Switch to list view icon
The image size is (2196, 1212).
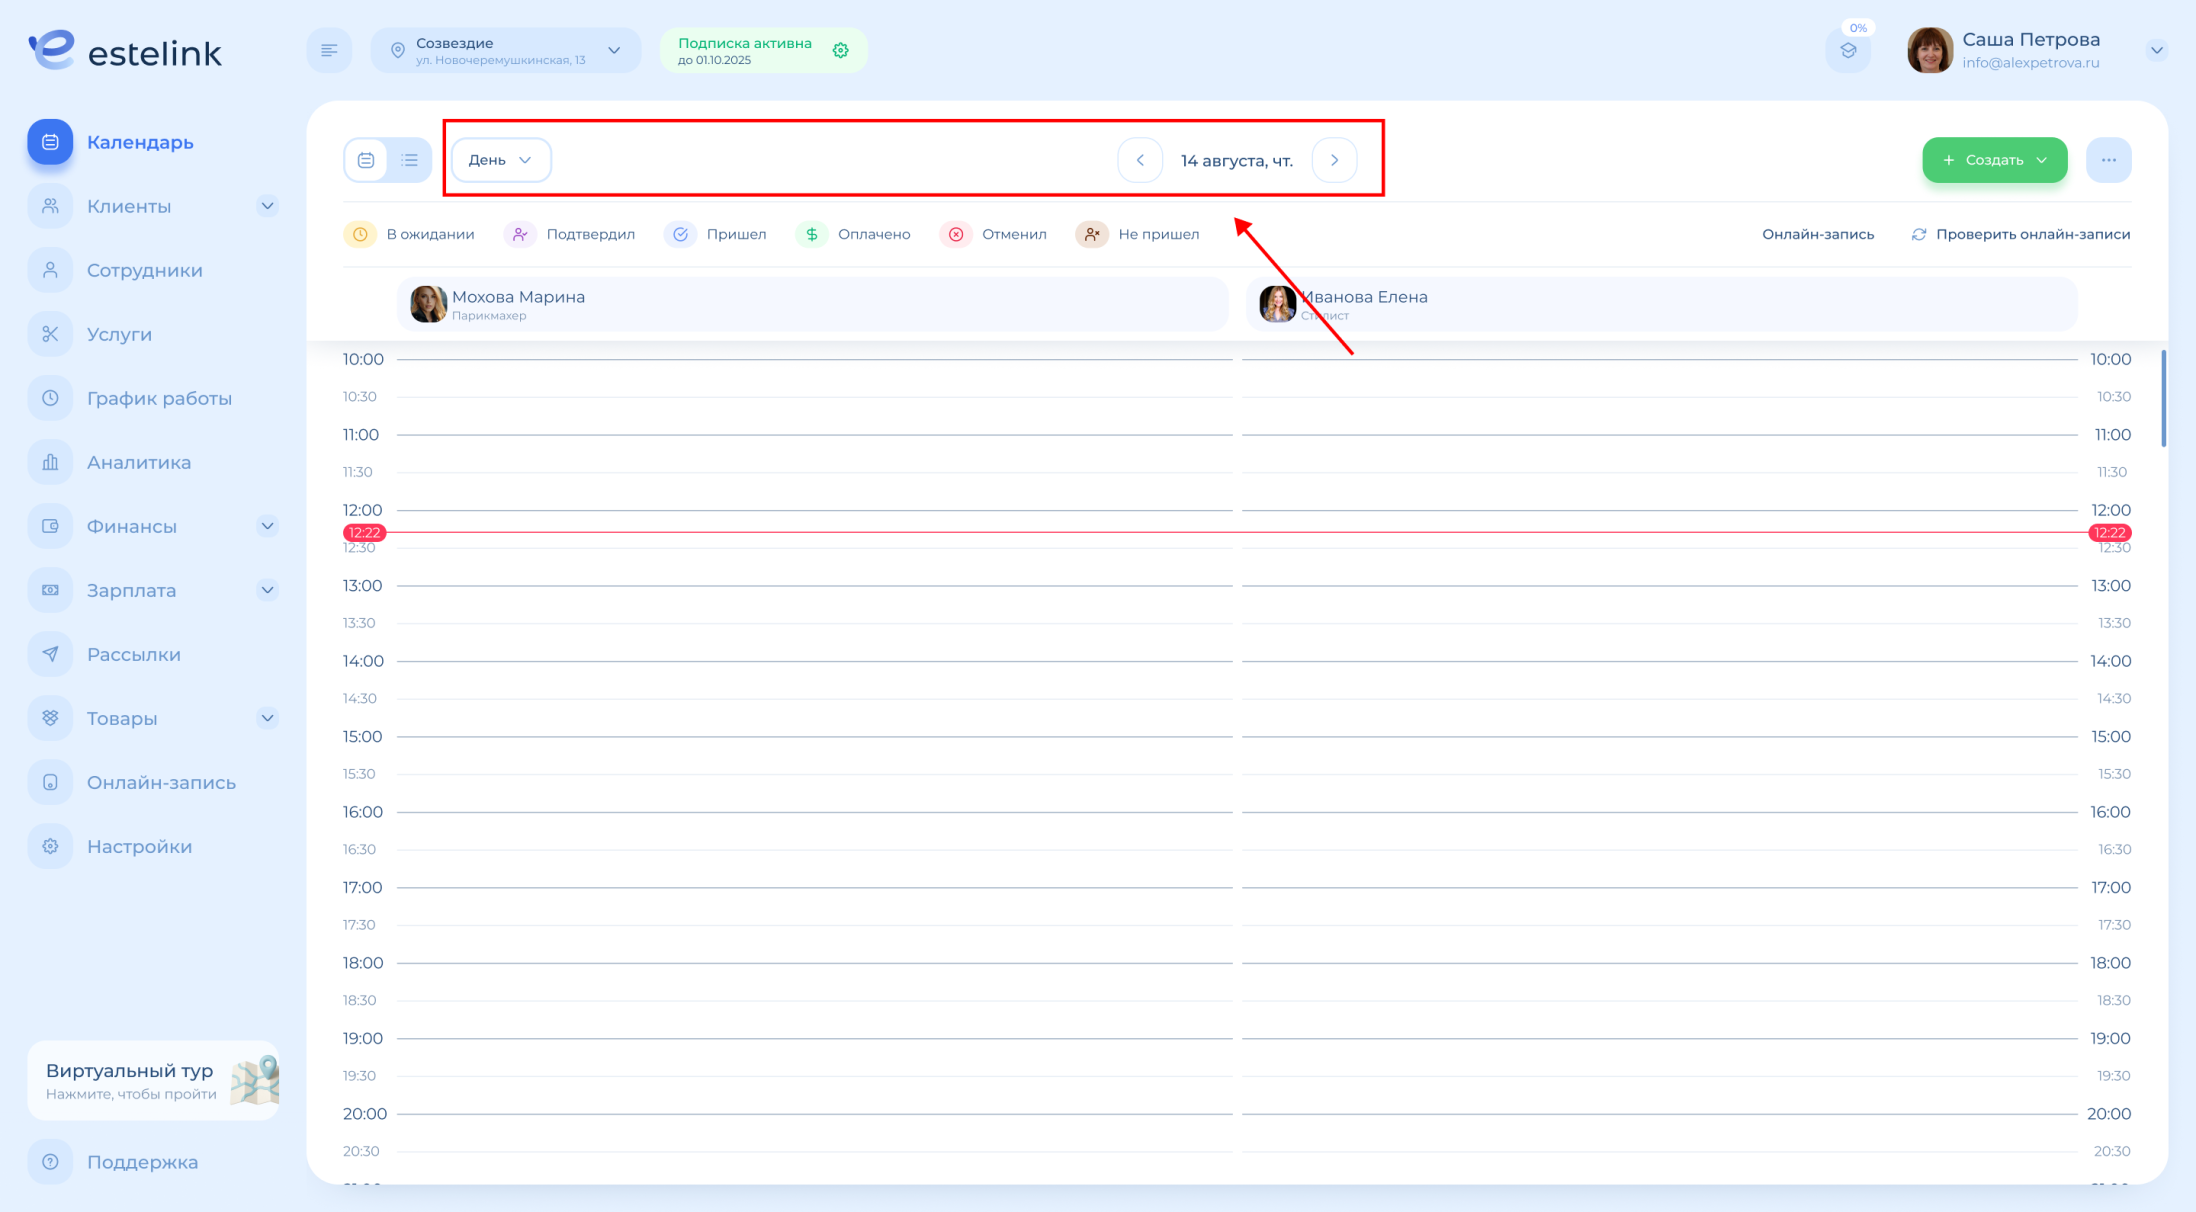(x=409, y=160)
